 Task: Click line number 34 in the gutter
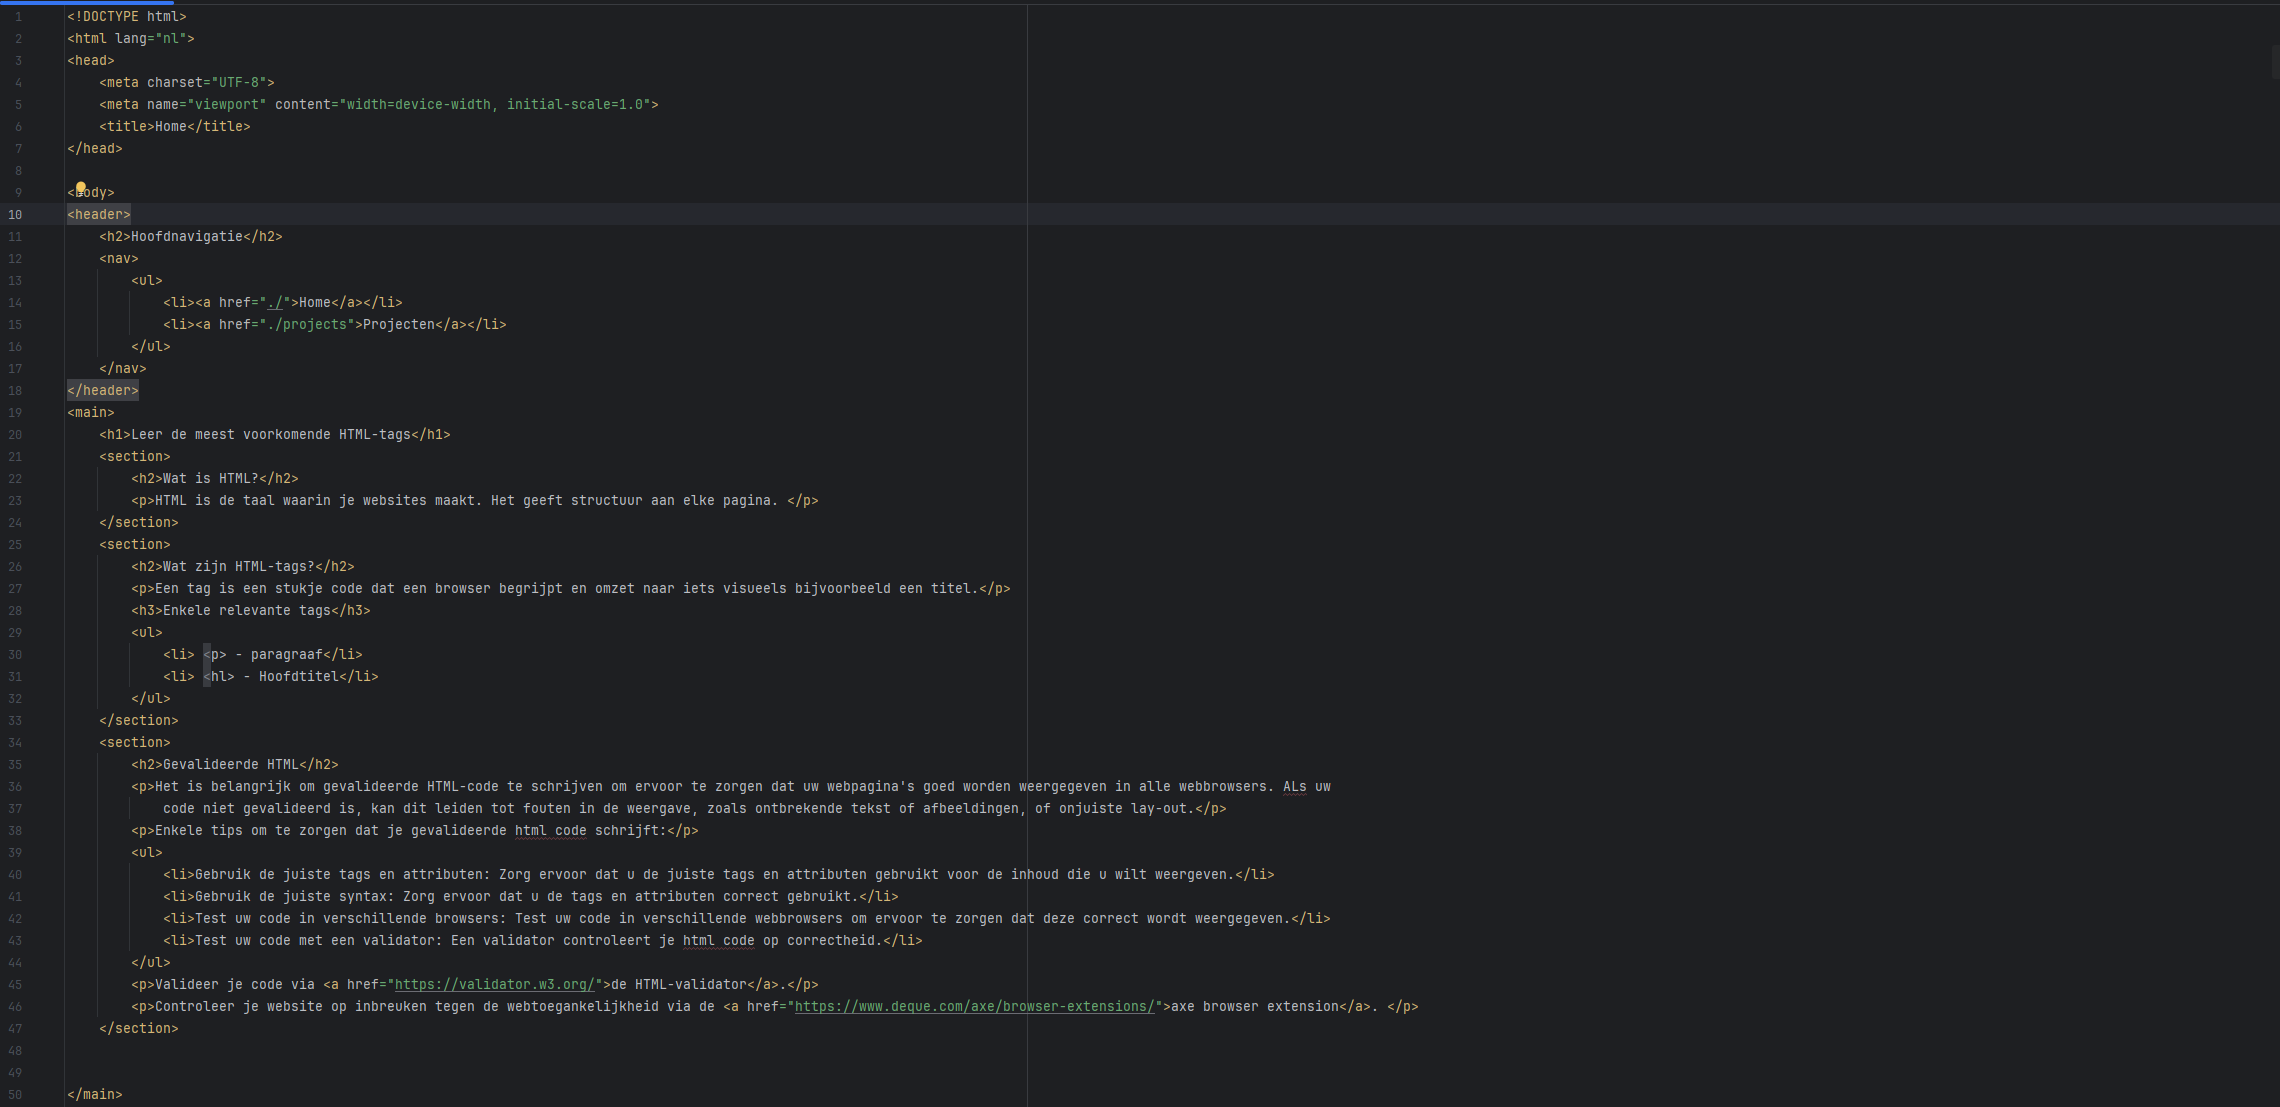pyautogui.click(x=15, y=743)
